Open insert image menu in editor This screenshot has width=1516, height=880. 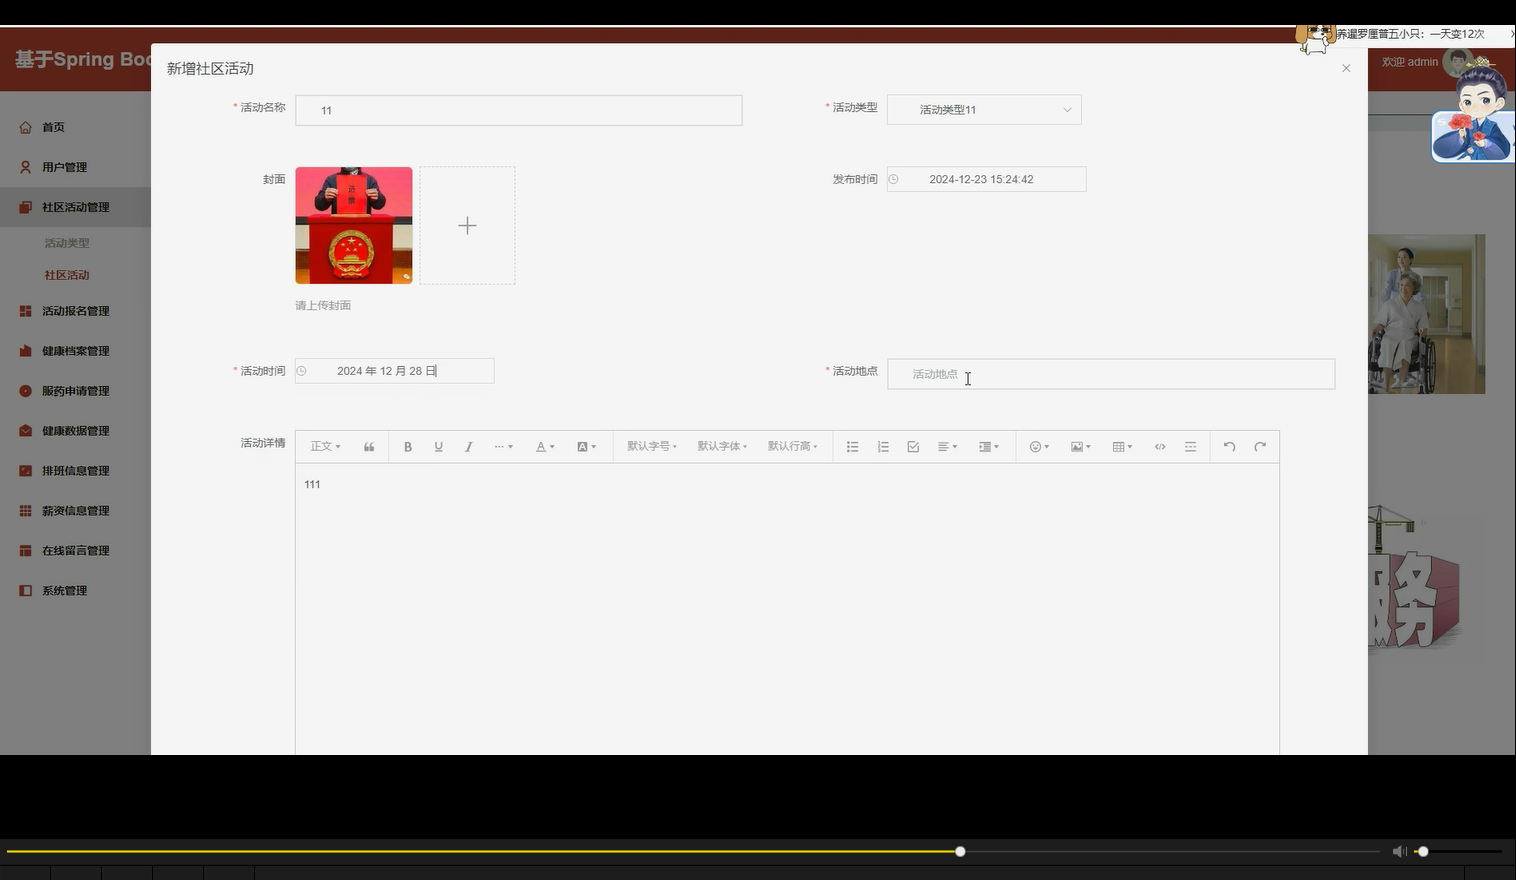coord(1080,447)
